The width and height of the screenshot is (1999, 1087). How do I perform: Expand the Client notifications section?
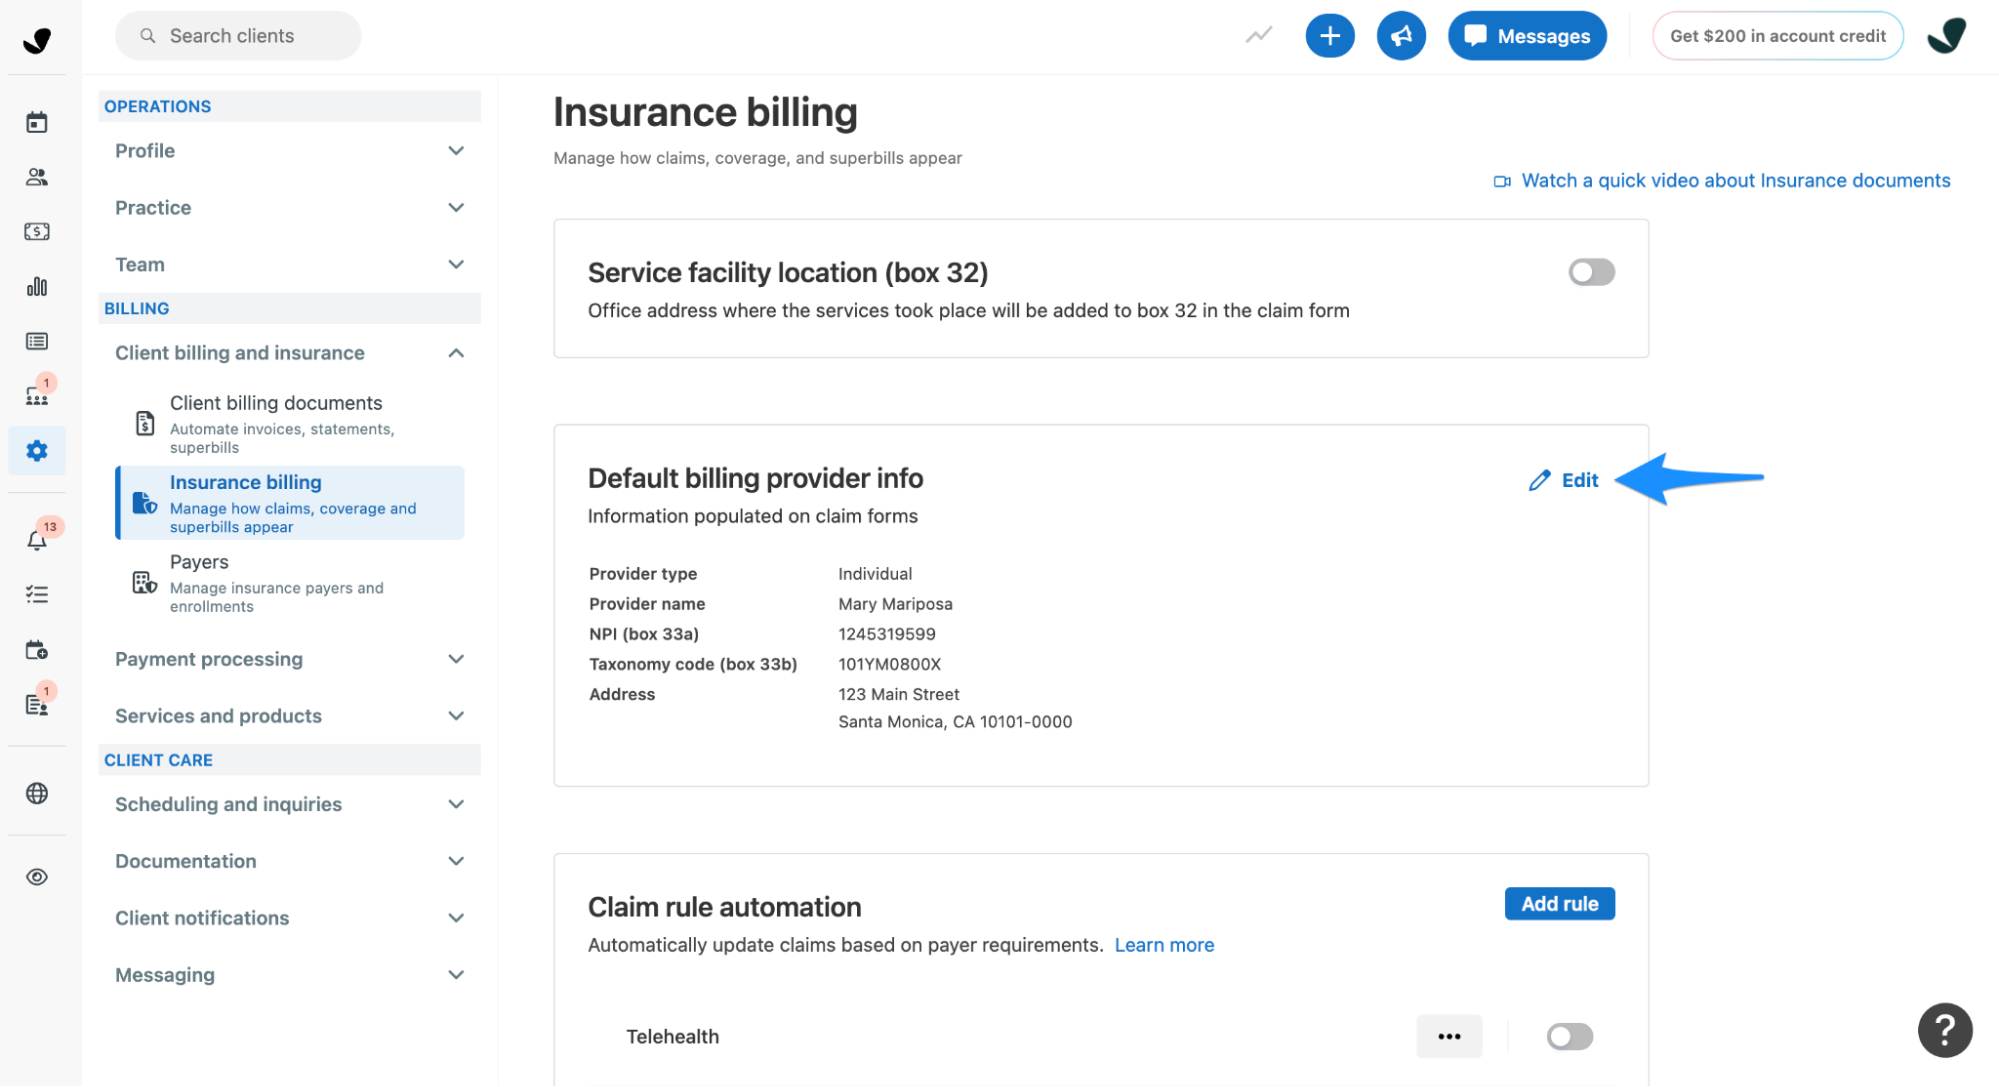(x=289, y=918)
